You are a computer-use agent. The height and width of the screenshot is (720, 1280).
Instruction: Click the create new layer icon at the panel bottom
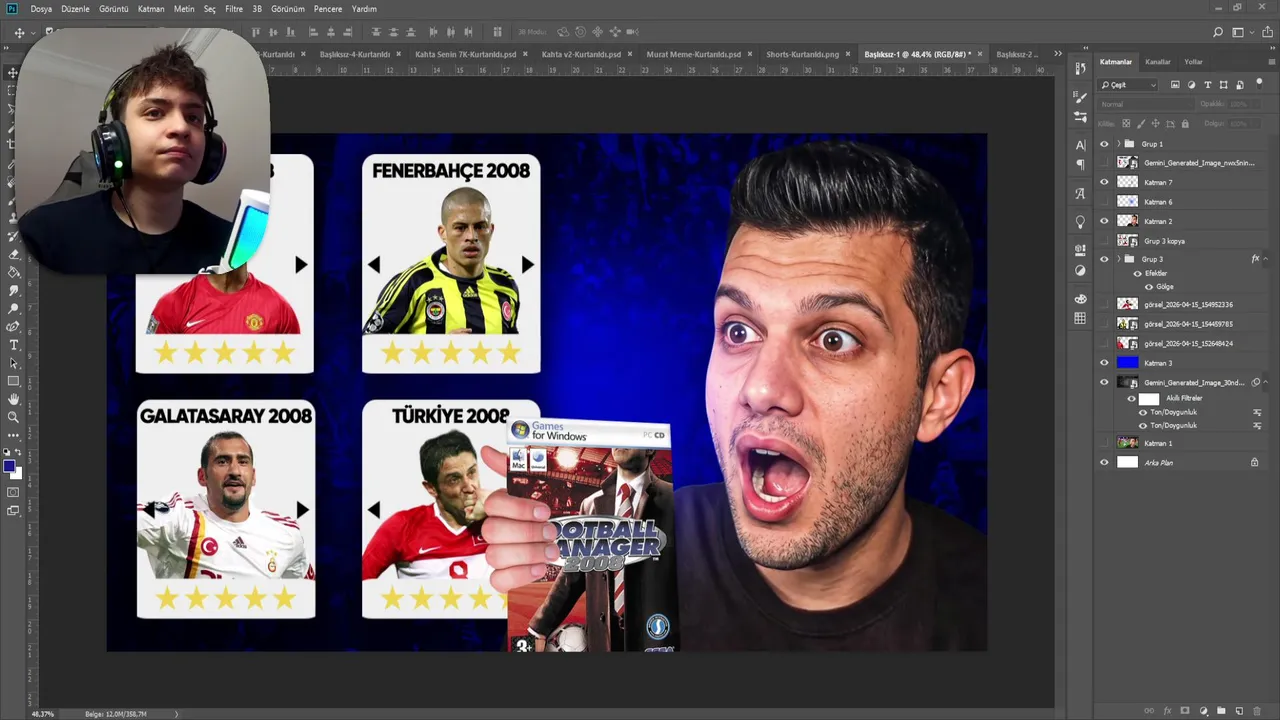pos(1239,710)
